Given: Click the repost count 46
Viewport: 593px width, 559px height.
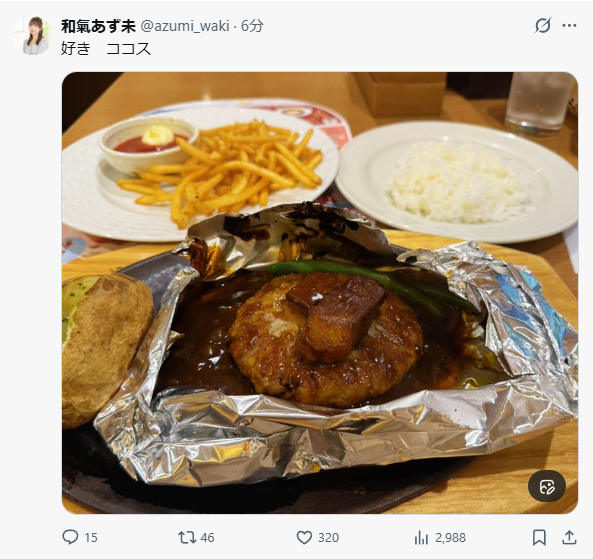Looking at the screenshot, I should coord(207,537).
